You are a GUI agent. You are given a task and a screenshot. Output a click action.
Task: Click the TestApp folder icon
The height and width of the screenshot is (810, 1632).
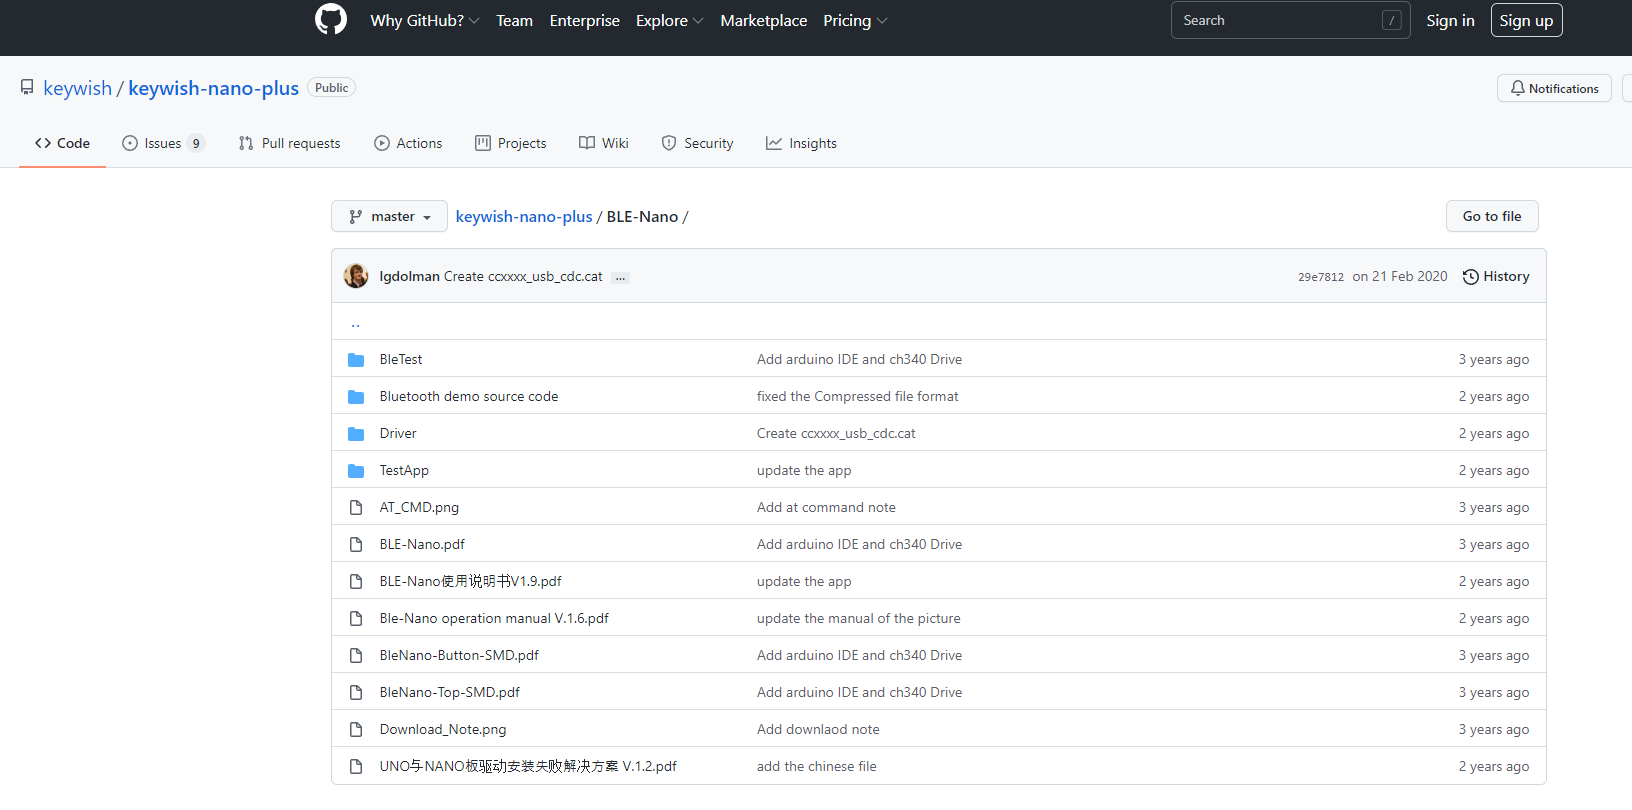tap(356, 470)
